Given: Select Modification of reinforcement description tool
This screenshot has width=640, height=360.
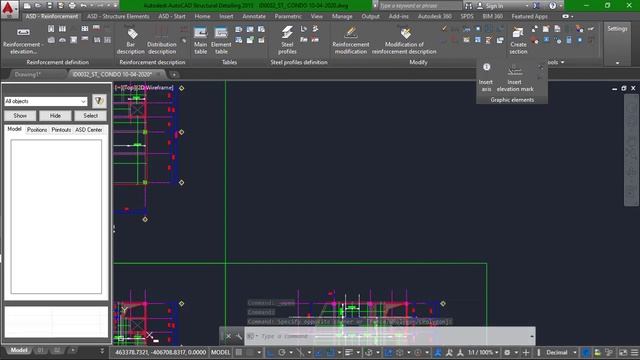Looking at the screenshot, I should (x=404, y=41).
